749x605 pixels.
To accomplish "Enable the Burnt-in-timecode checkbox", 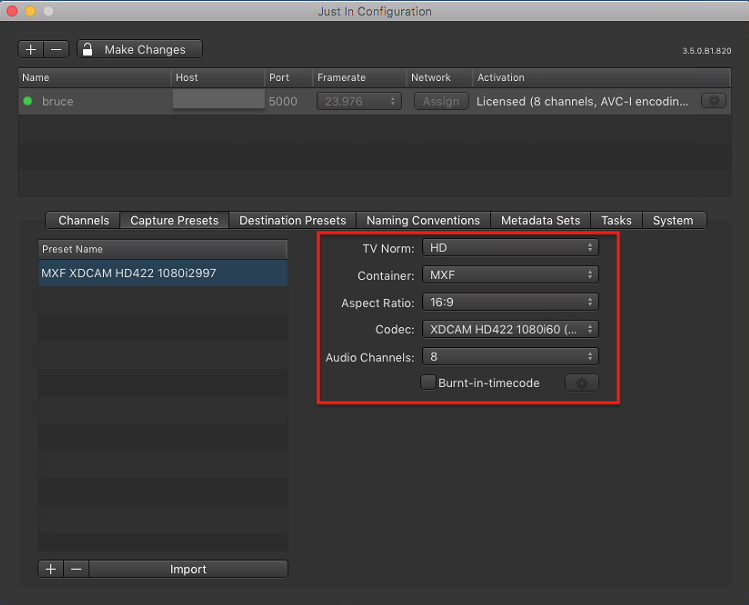I will (428, 382).
